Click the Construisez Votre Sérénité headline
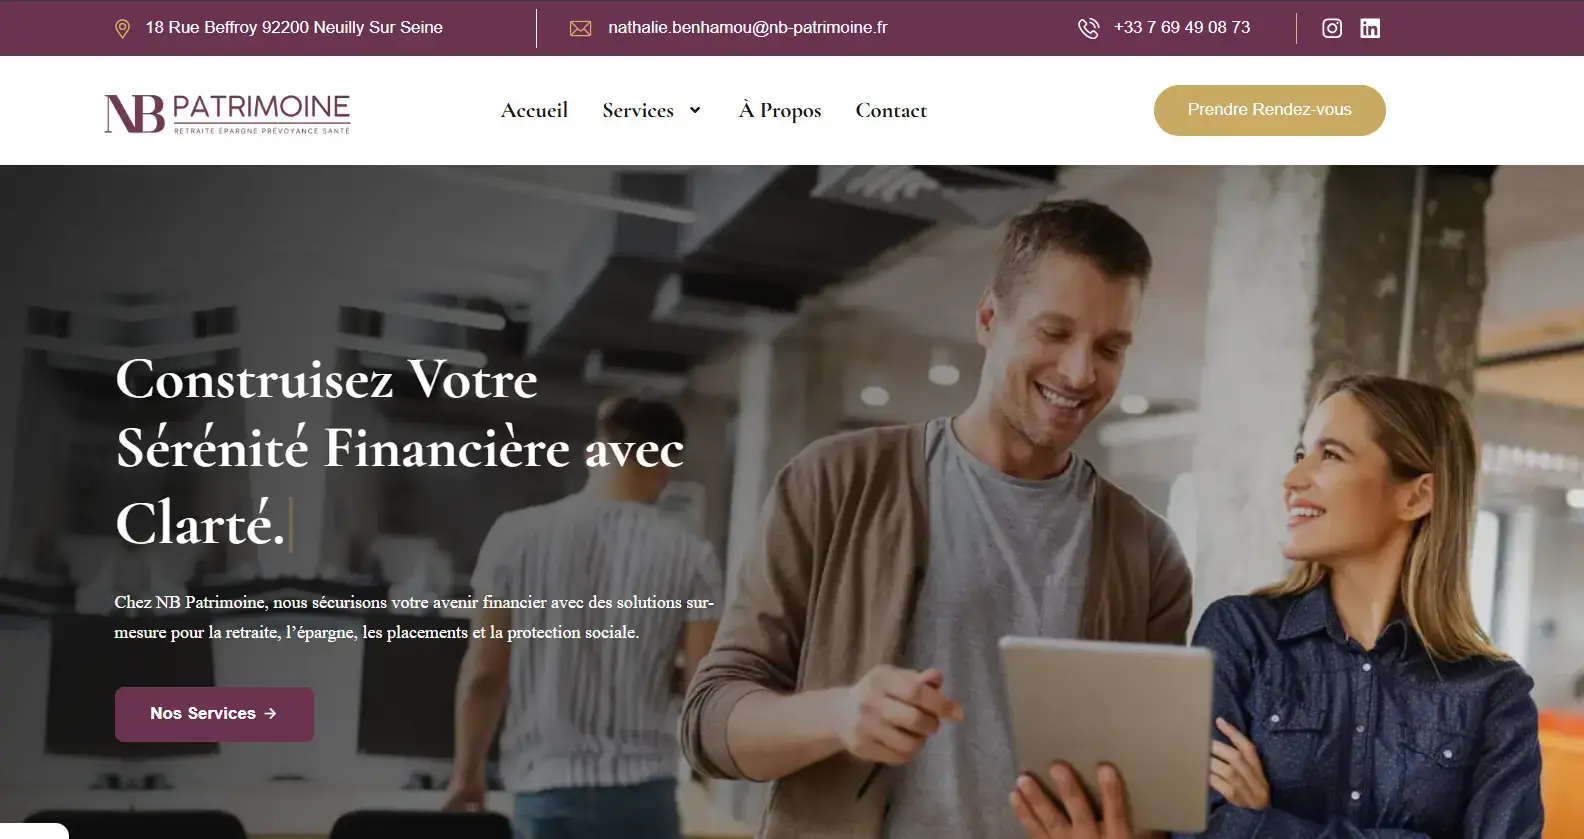 tap(400, 451)
